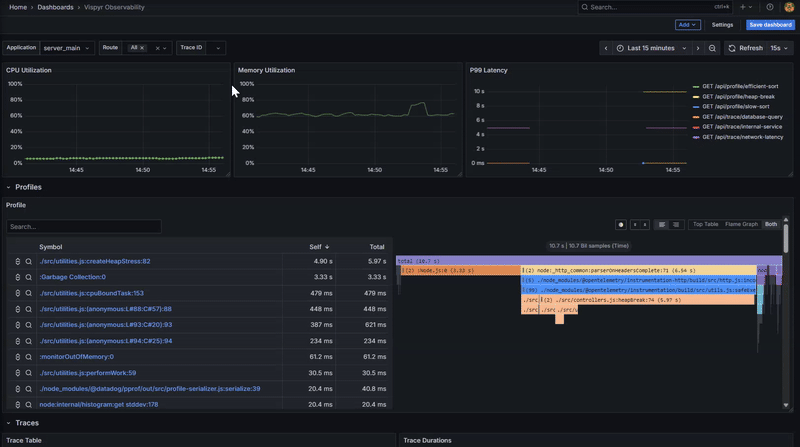Open the Application server_main dropdown
The width and height of the screenshot is (800, 447).
tap(67, 48)
